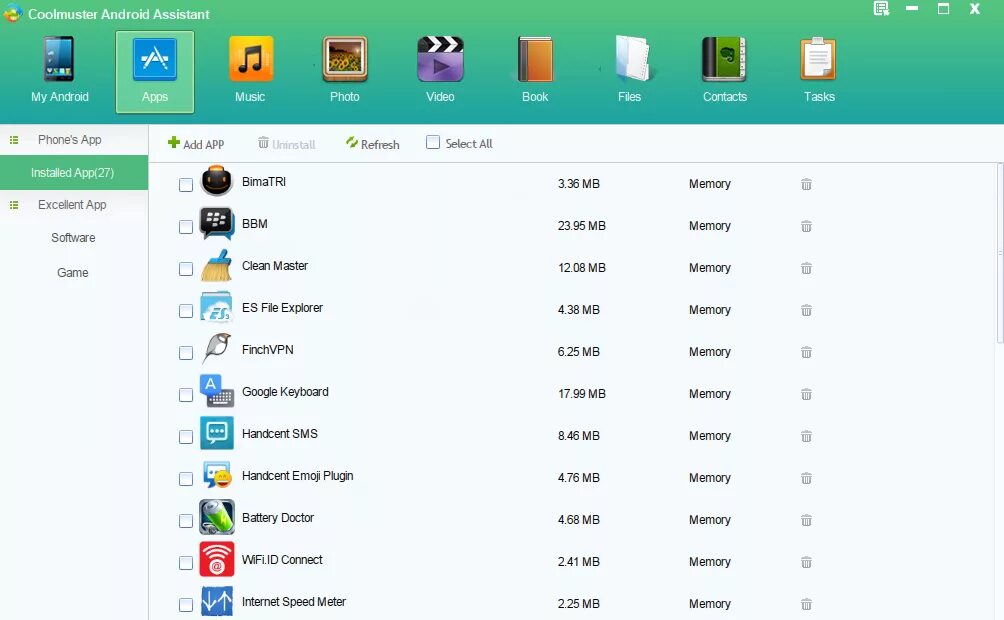
Task: Click trash icon for Google Keyboard row
Action: click(x=806, y=394)
